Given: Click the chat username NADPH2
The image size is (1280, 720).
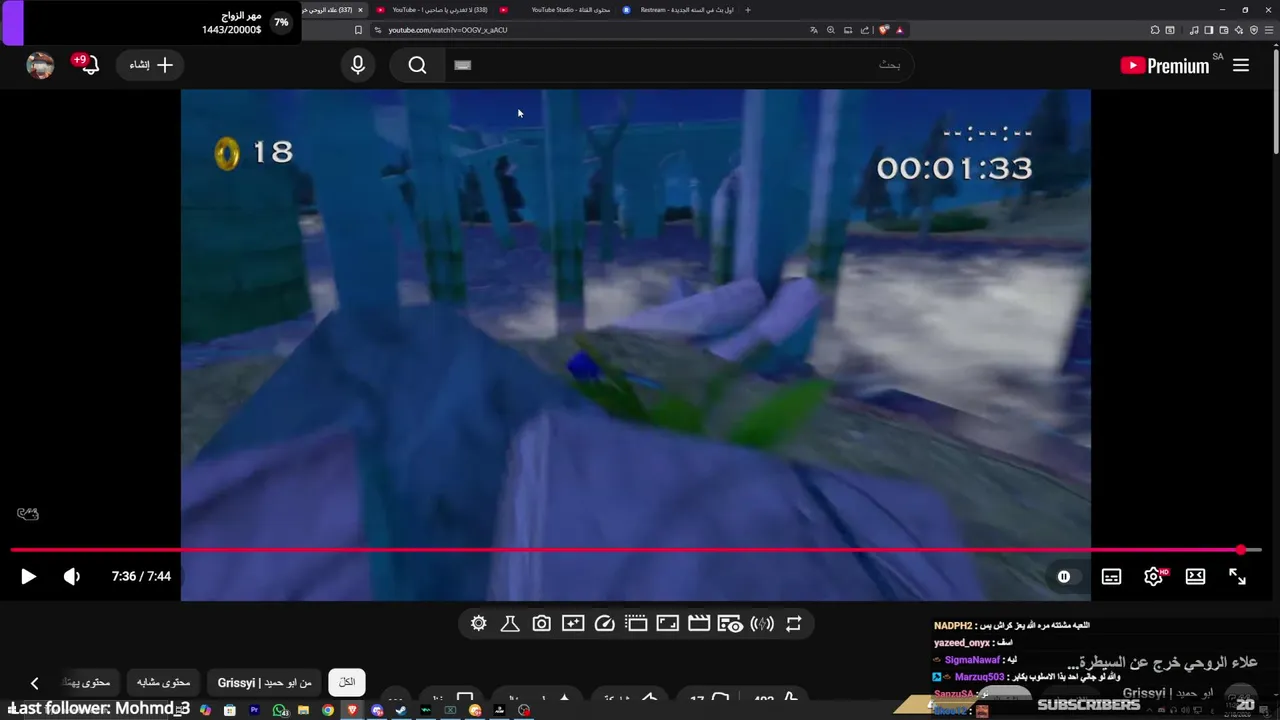Looking at the screenshot, I should (x=953, y=626).
